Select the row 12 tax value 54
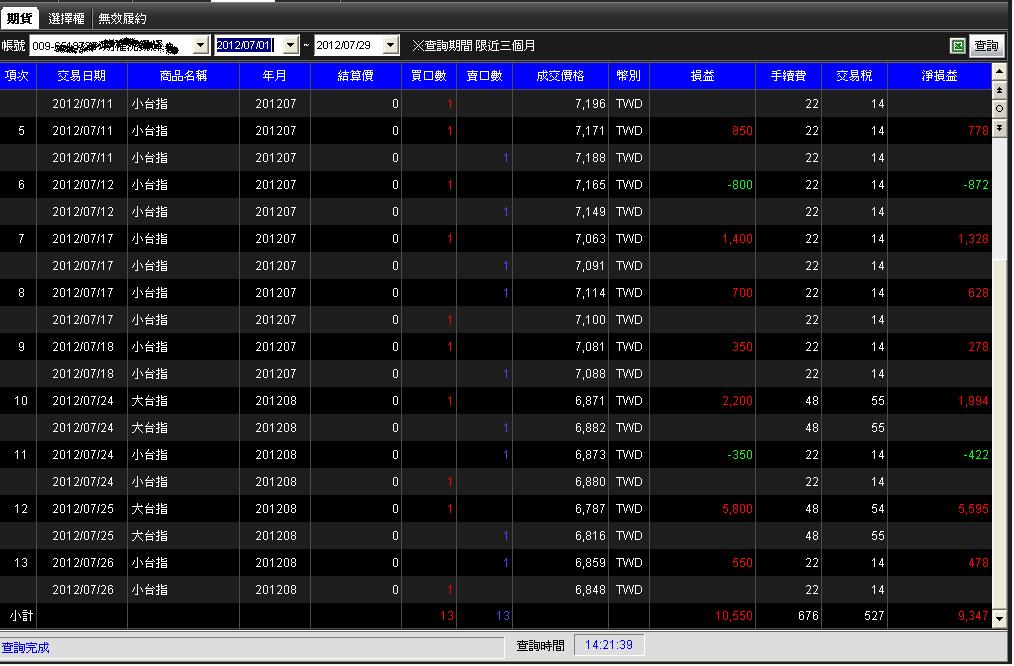 coord(878,509)
